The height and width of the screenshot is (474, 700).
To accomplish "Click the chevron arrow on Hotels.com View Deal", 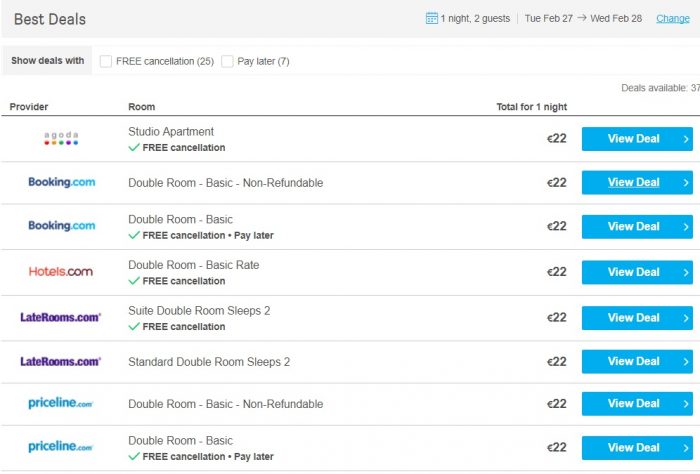I will pyautogui.click(x=686, y=272).
